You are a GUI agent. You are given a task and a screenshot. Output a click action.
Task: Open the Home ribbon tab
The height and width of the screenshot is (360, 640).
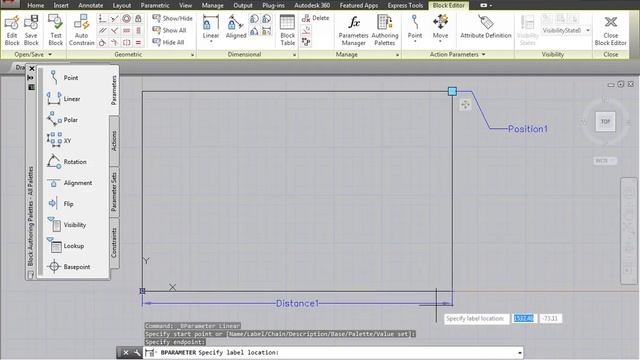[36, 5]
